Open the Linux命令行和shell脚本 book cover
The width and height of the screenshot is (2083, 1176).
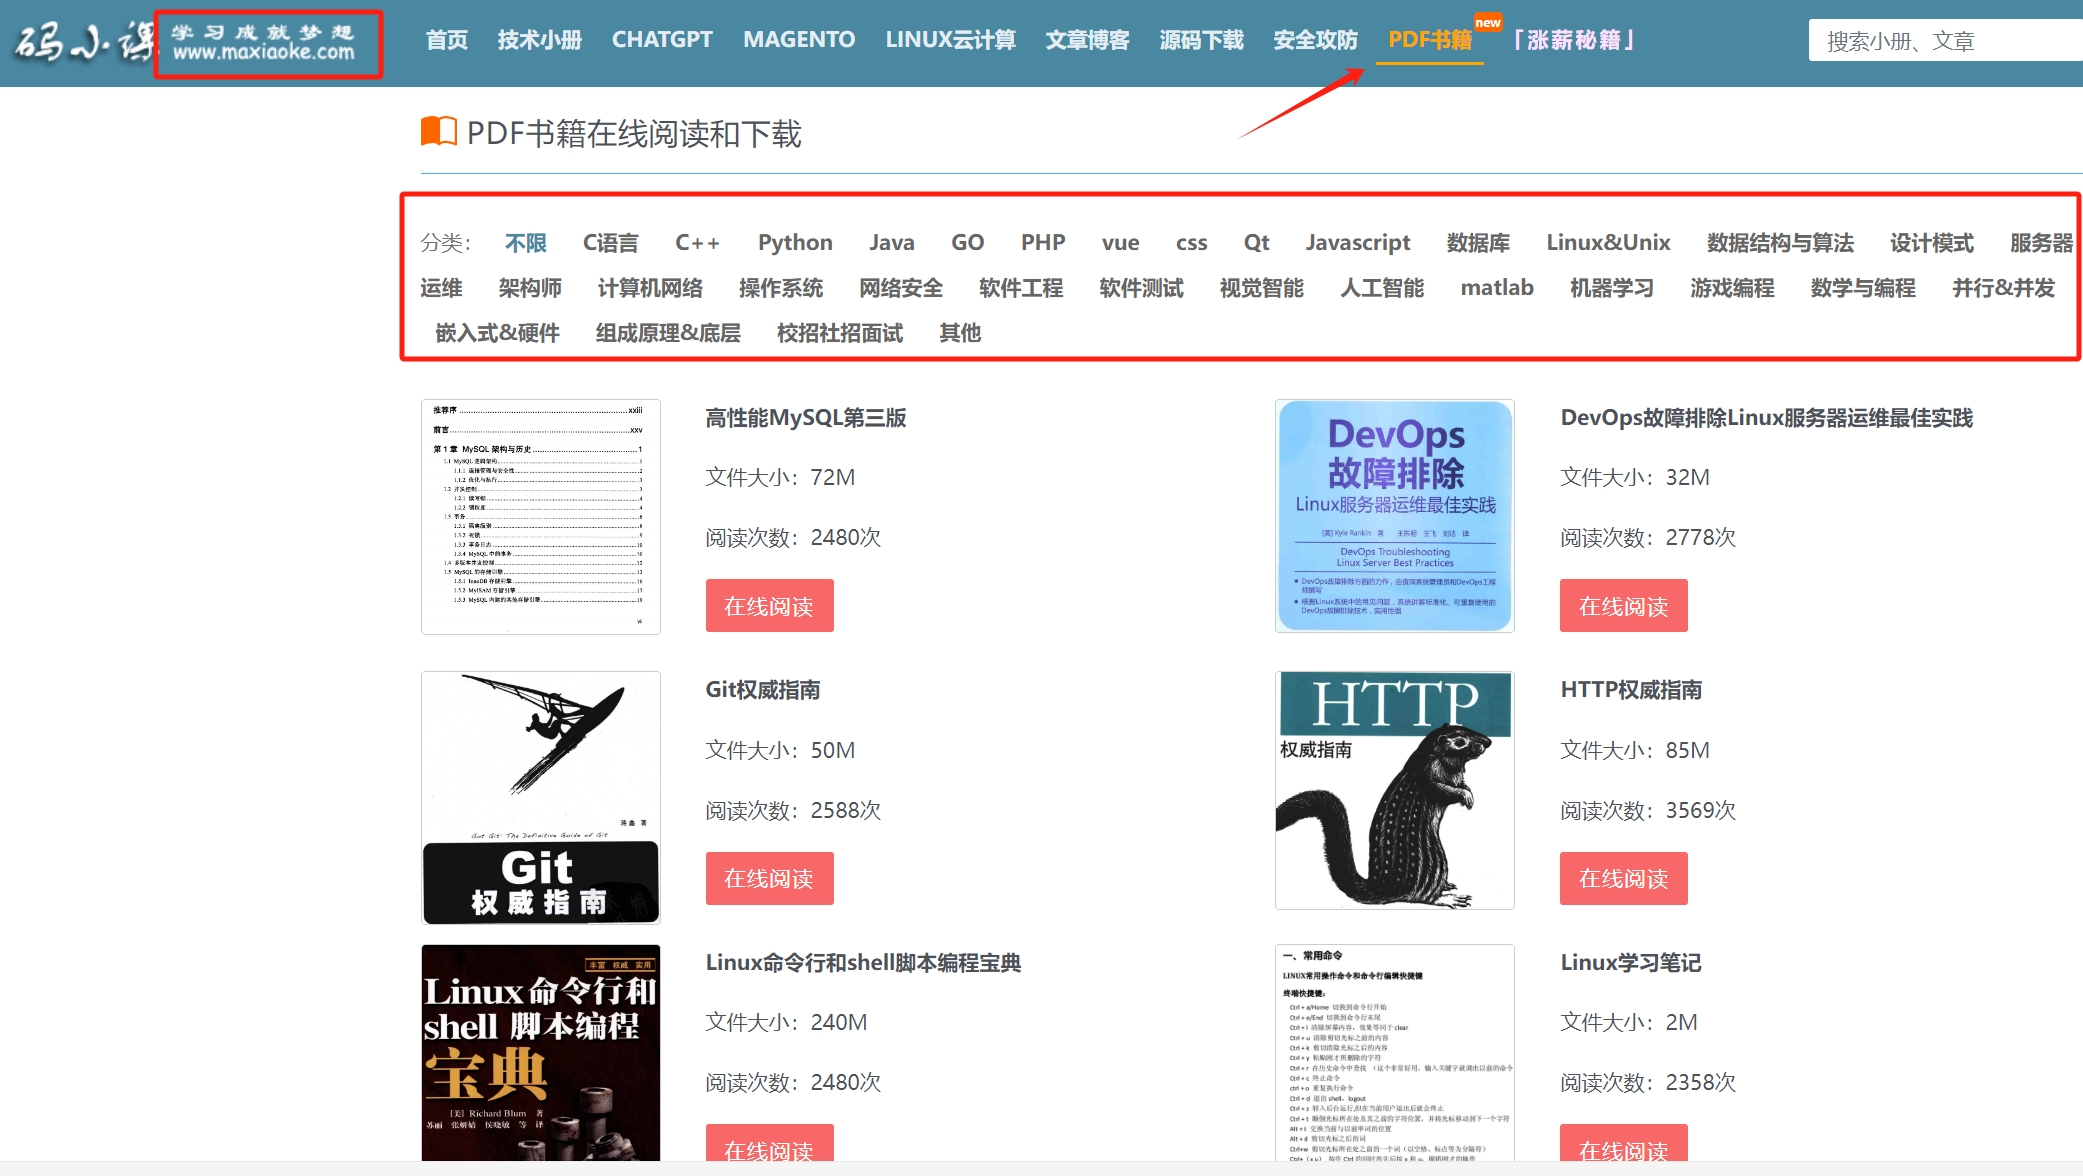540,1052
